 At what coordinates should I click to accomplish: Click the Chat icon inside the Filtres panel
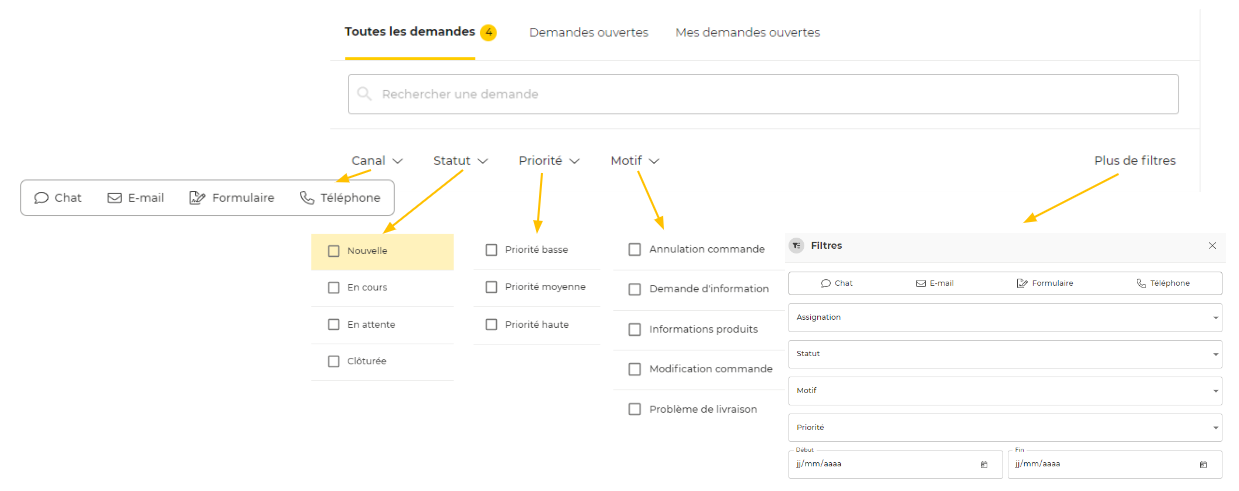pos(826,283)
